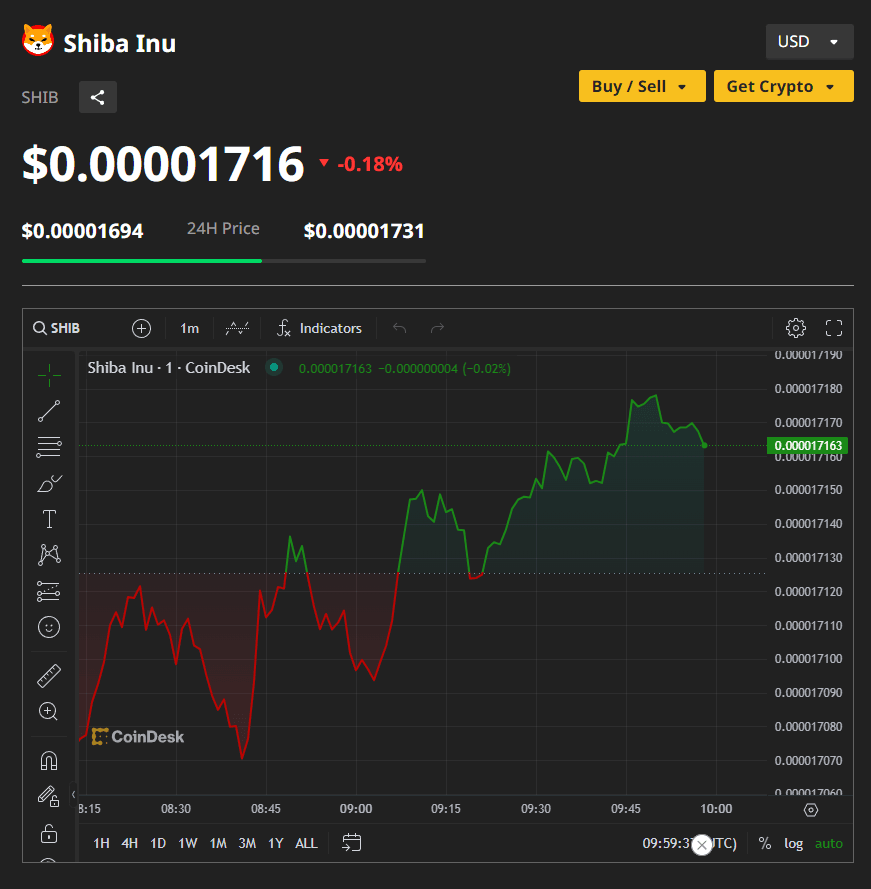Select the zoom in tool

pyautogui.click(x=49, y=712)
